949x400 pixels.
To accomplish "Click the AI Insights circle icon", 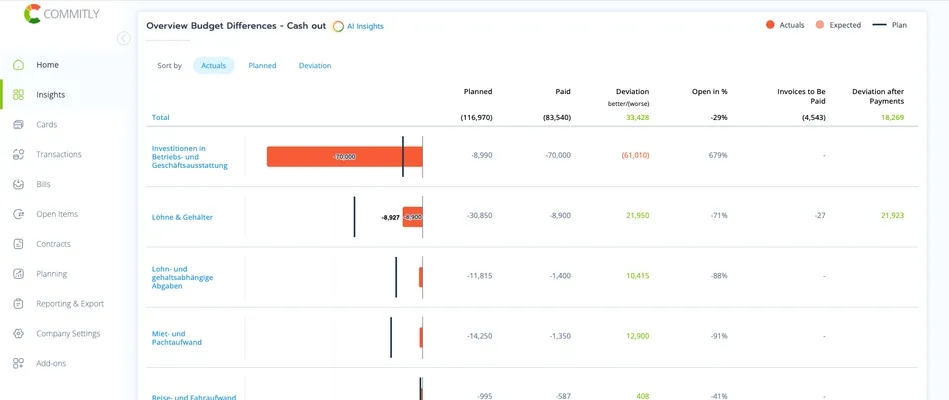I will click(338, 27).
